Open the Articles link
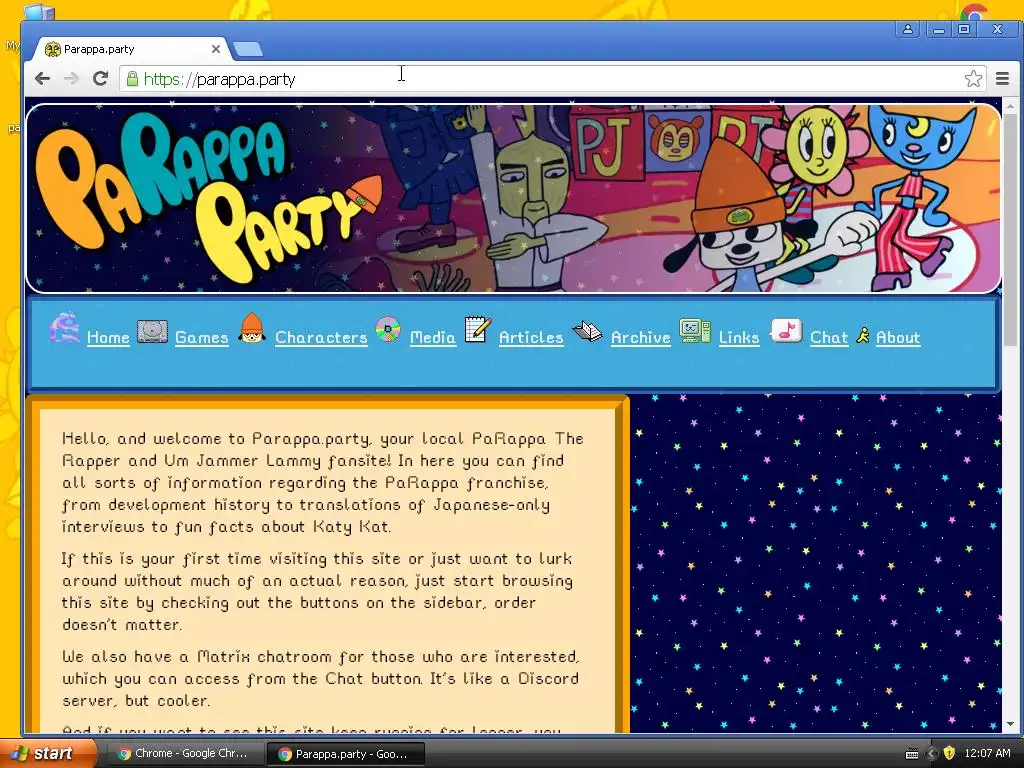Image resolution: width=1024 pixels, height=768 pixels. [531, 338]
